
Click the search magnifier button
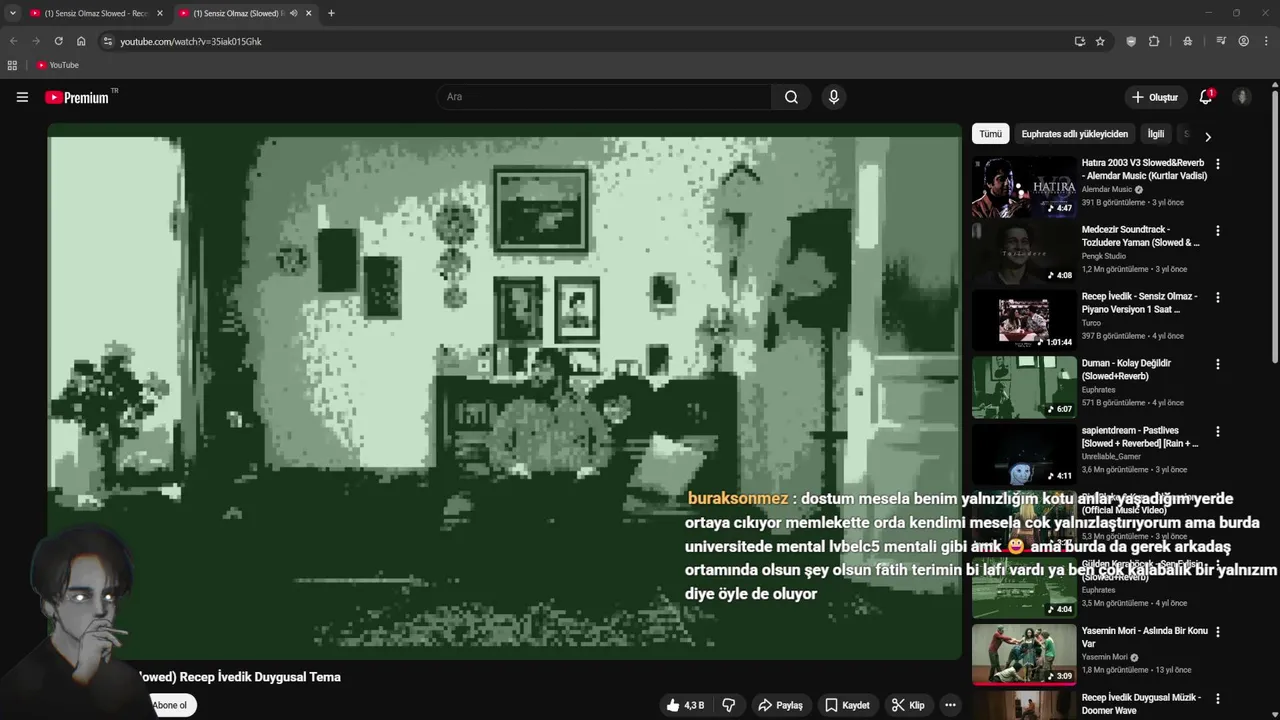(791, 97)
